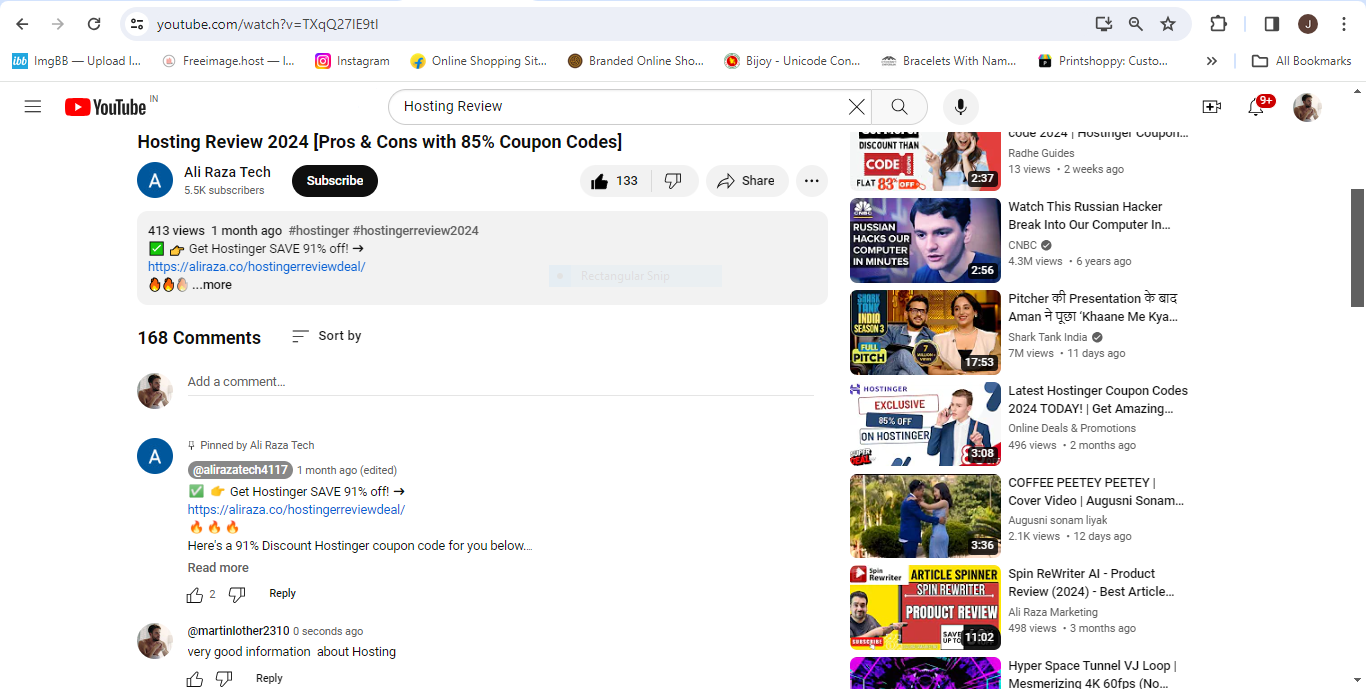
Task: Bookmark this page with the star icon
Action: pyautogui.click(x=1167, y=24)
